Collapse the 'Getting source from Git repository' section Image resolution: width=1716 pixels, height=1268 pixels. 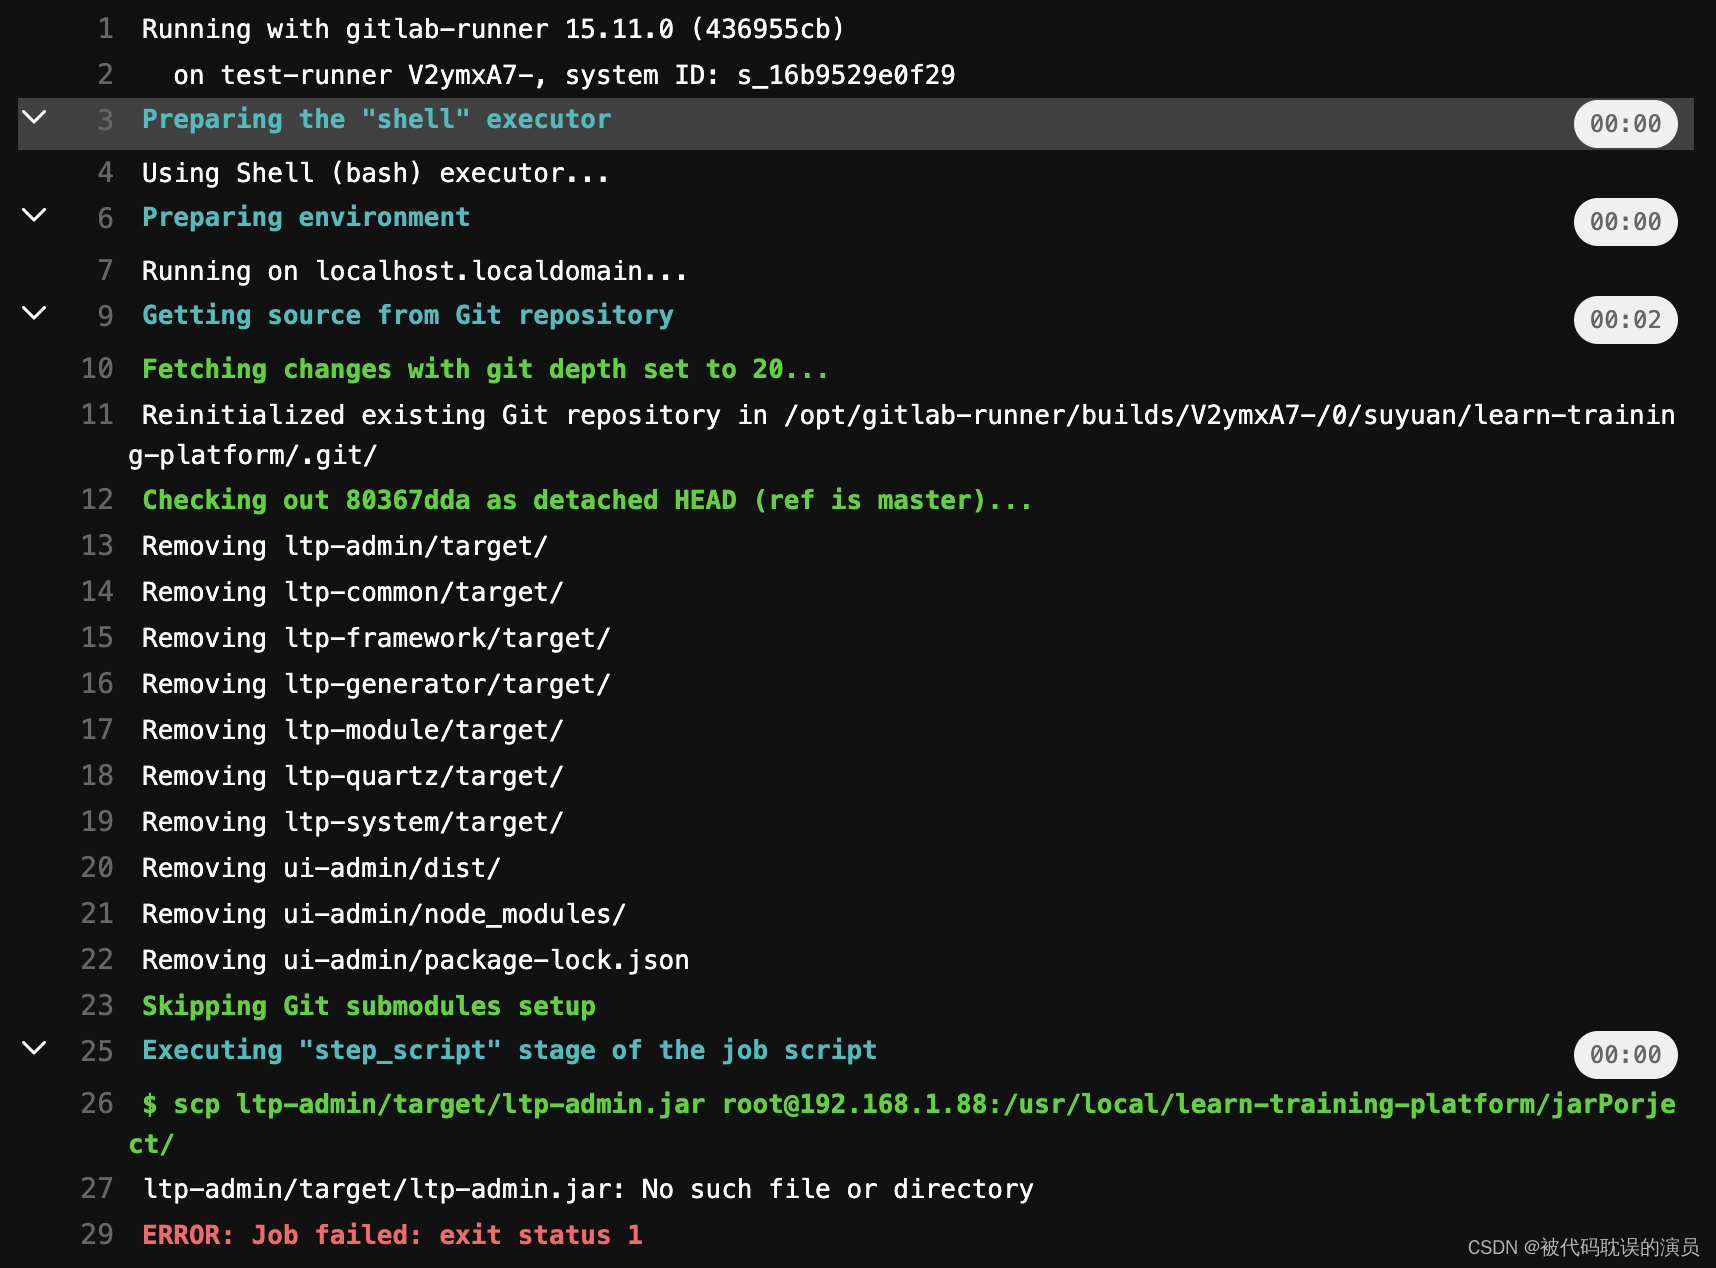[x=34, y=313]
